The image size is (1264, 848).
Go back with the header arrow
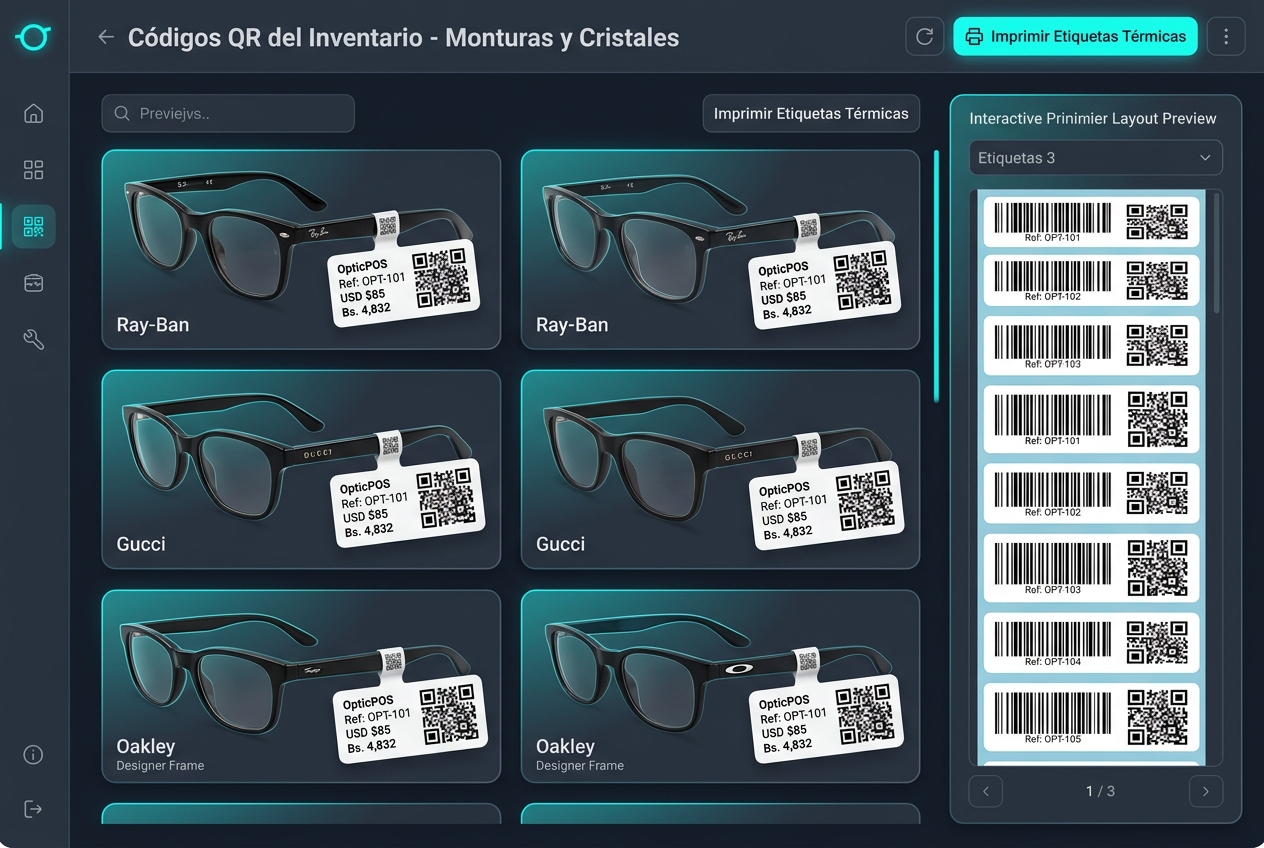pos(106,37)
